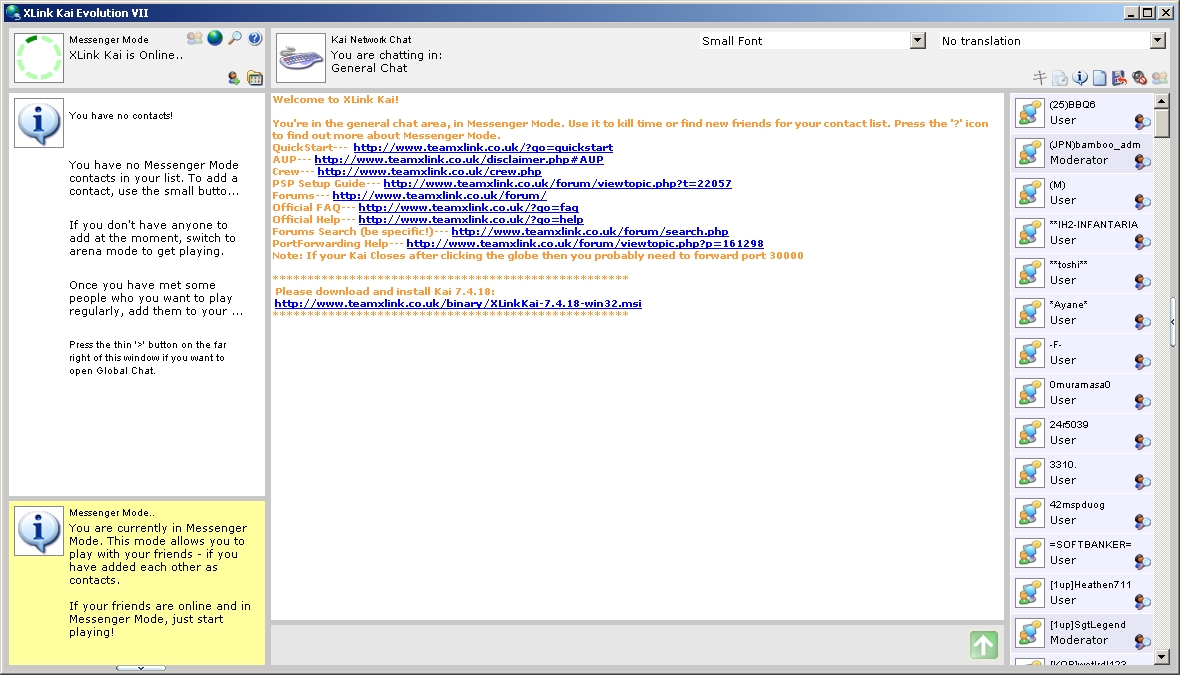1180x675 pixels.
Task: Open the Forums link
Action: tap(439, 196)
